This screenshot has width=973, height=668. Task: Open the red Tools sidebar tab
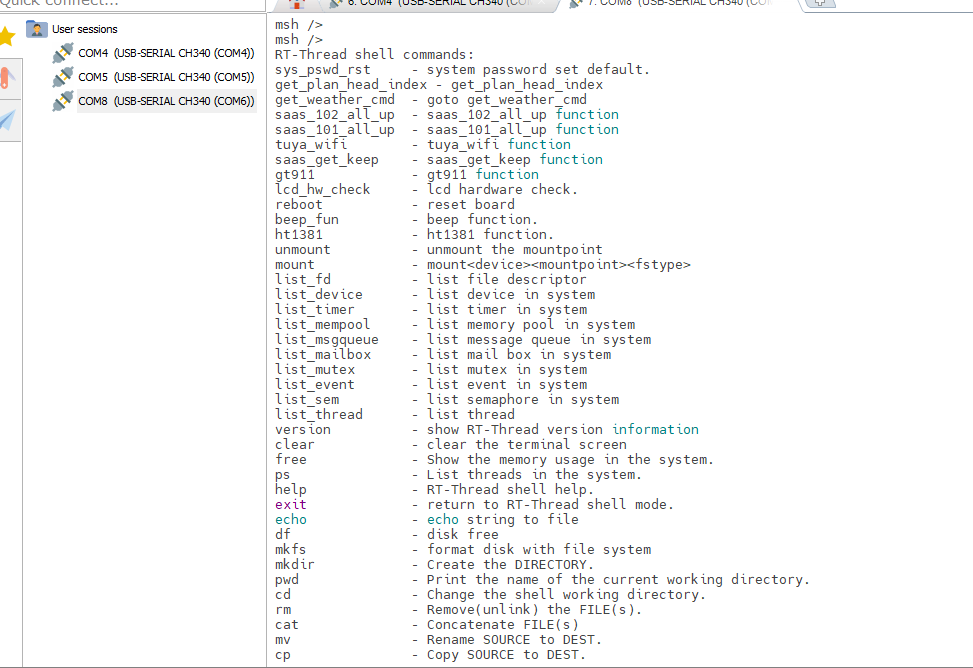[x=6, y=79]
